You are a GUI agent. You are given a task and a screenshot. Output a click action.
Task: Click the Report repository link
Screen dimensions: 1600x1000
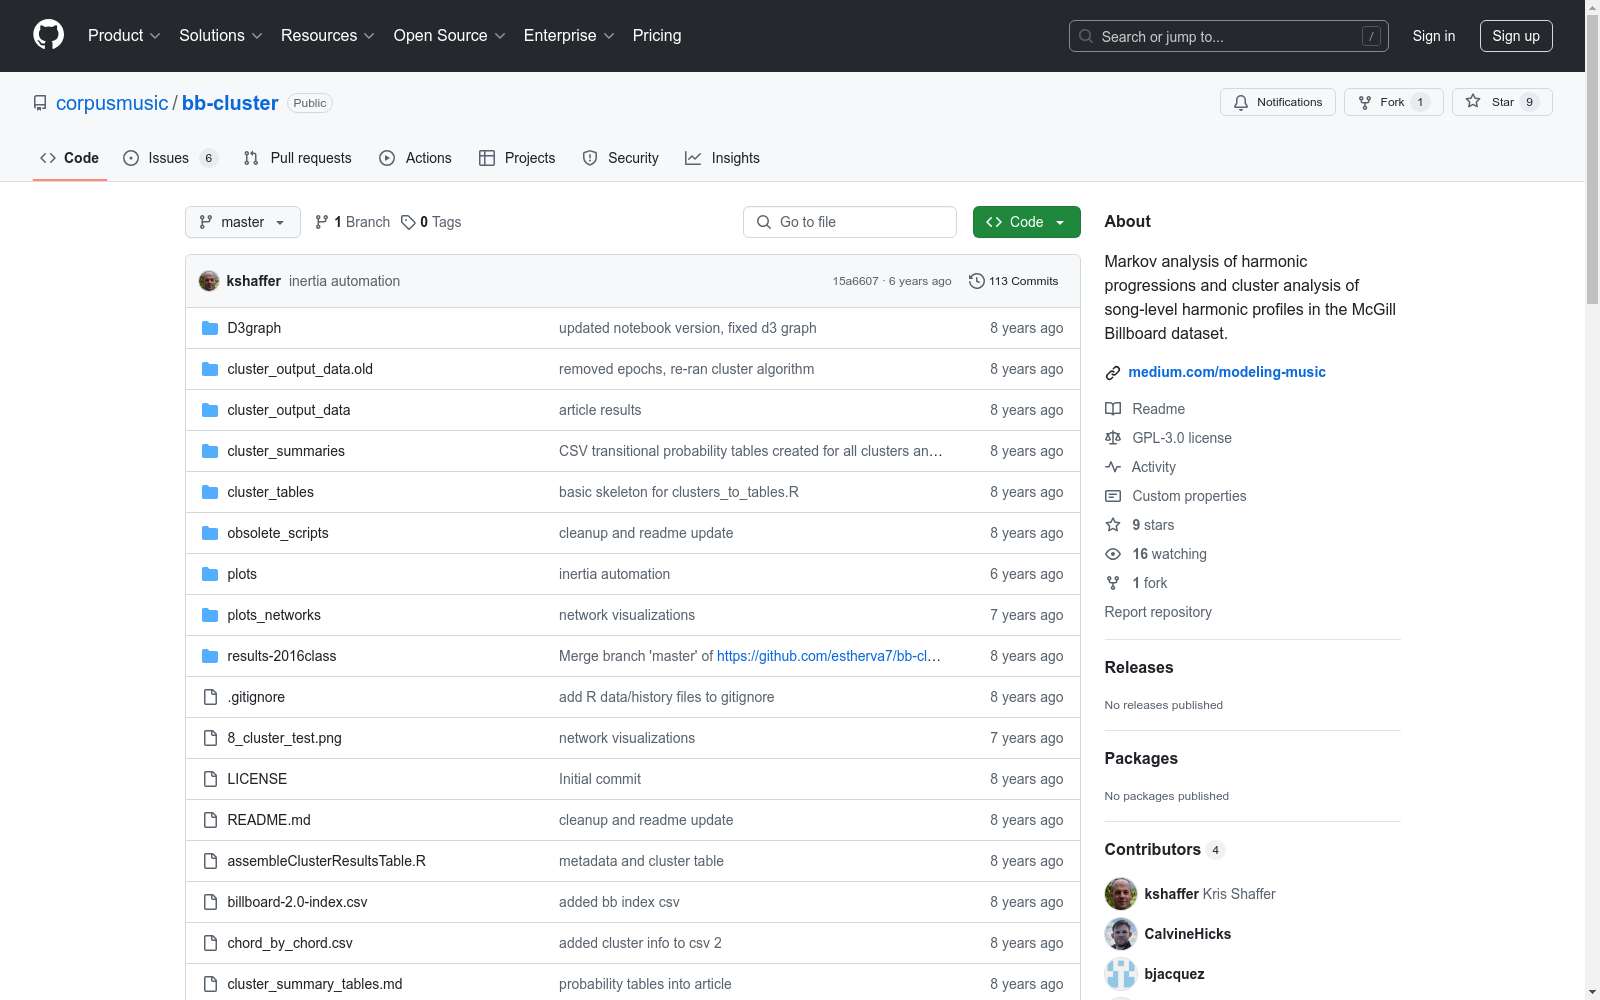[x=1158, y=612]
